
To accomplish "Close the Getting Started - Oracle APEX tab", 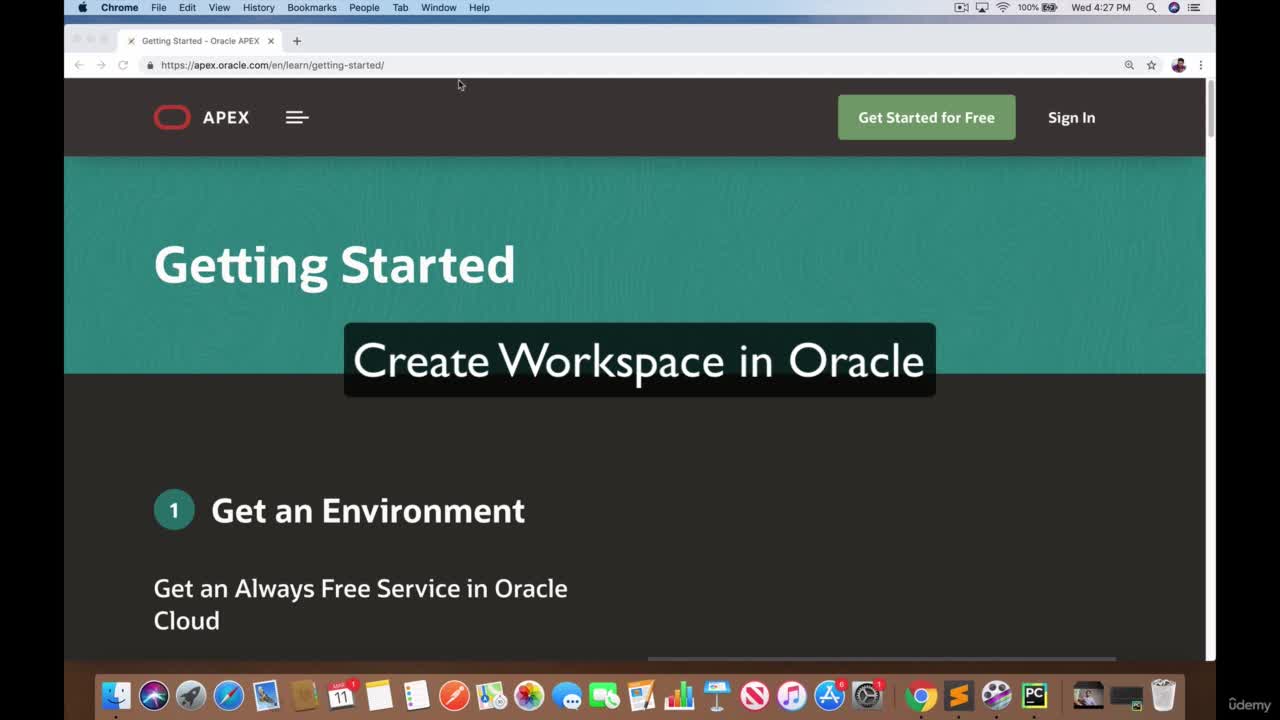I will [270, 41].
